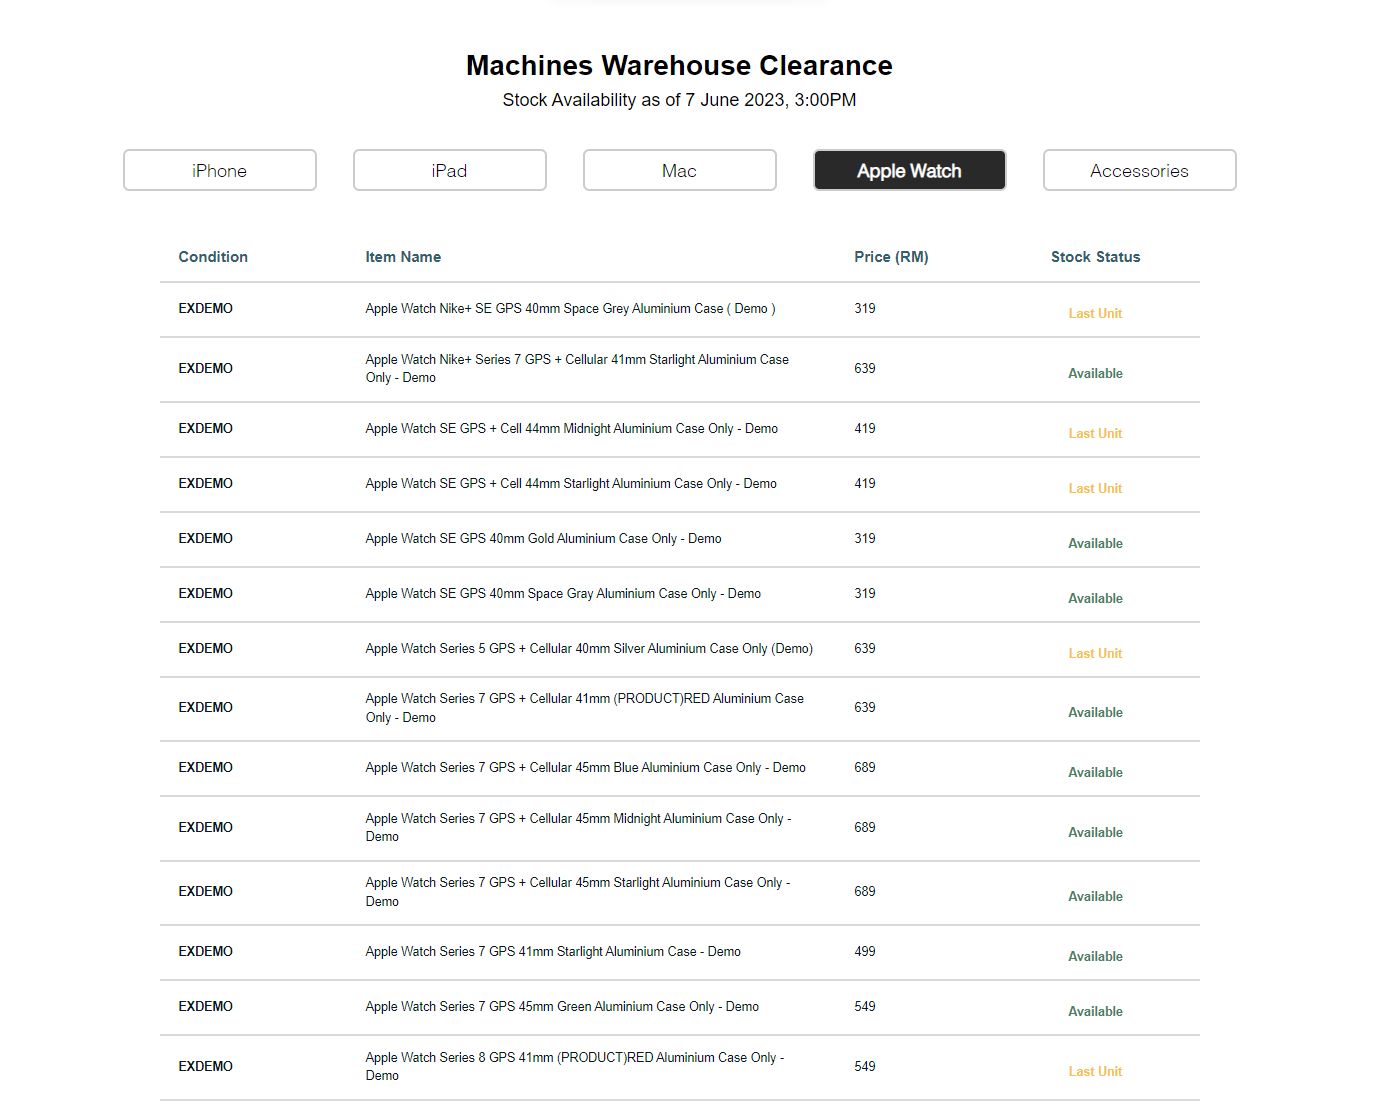
Task: Click the Item Name column header
Action: pos(403,257)
